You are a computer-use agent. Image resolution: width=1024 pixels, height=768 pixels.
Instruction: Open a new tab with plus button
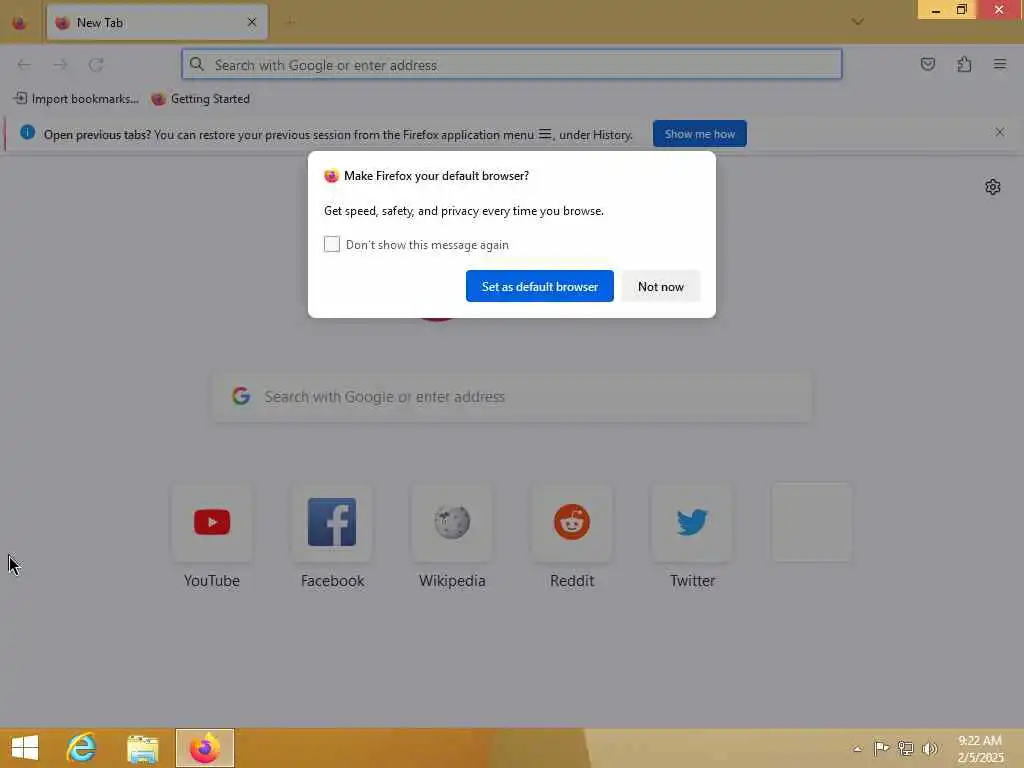(x=291, y=22)
